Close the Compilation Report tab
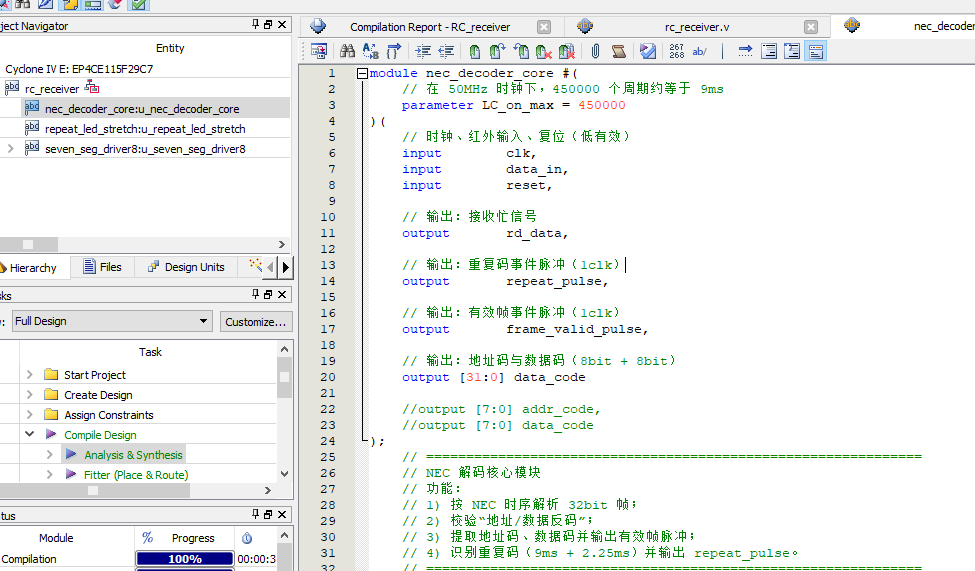Screen dimensions: 975x571 click(x=544, y=27)
